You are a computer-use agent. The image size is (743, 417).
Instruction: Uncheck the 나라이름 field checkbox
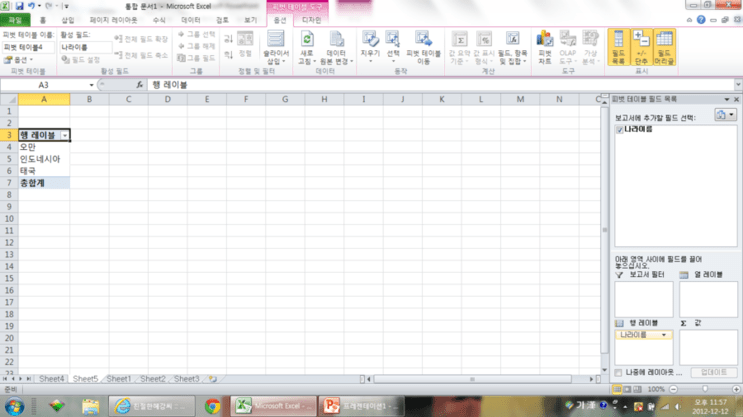pyautogui.click(x=619, y=129)
